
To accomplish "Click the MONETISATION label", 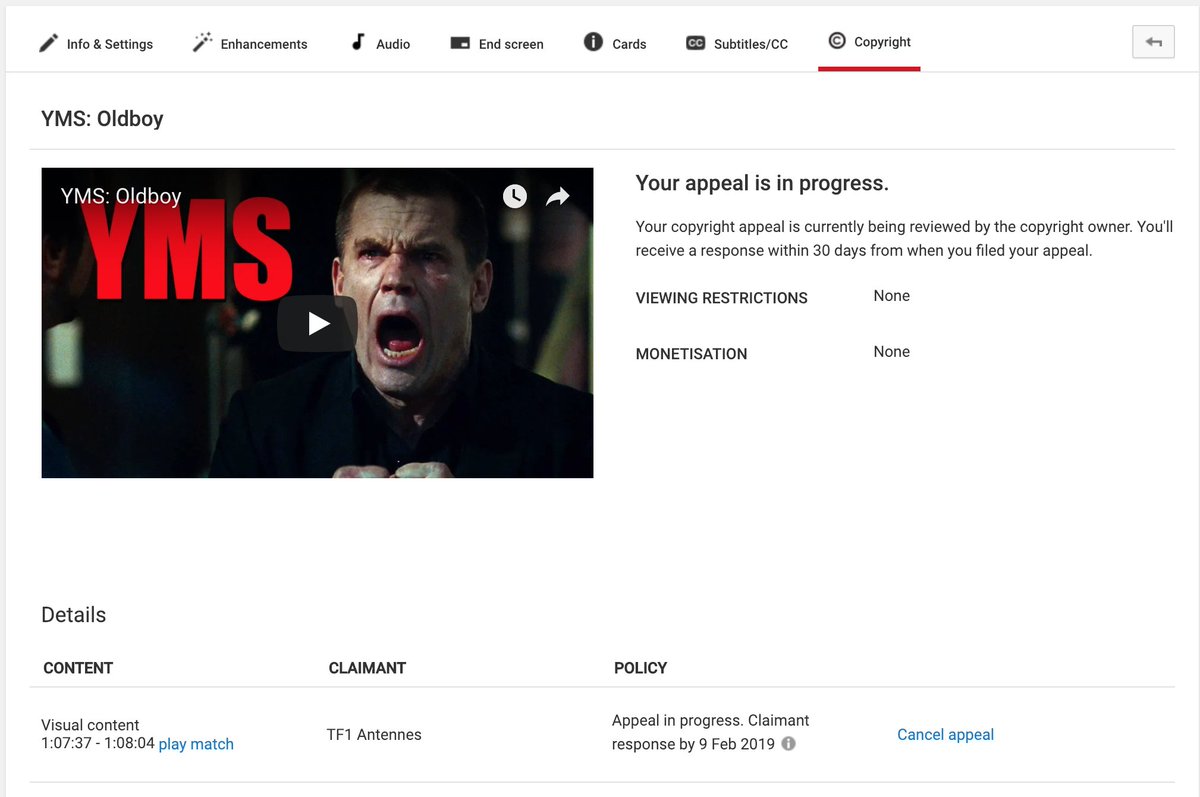I will click(x=691, y=354).
